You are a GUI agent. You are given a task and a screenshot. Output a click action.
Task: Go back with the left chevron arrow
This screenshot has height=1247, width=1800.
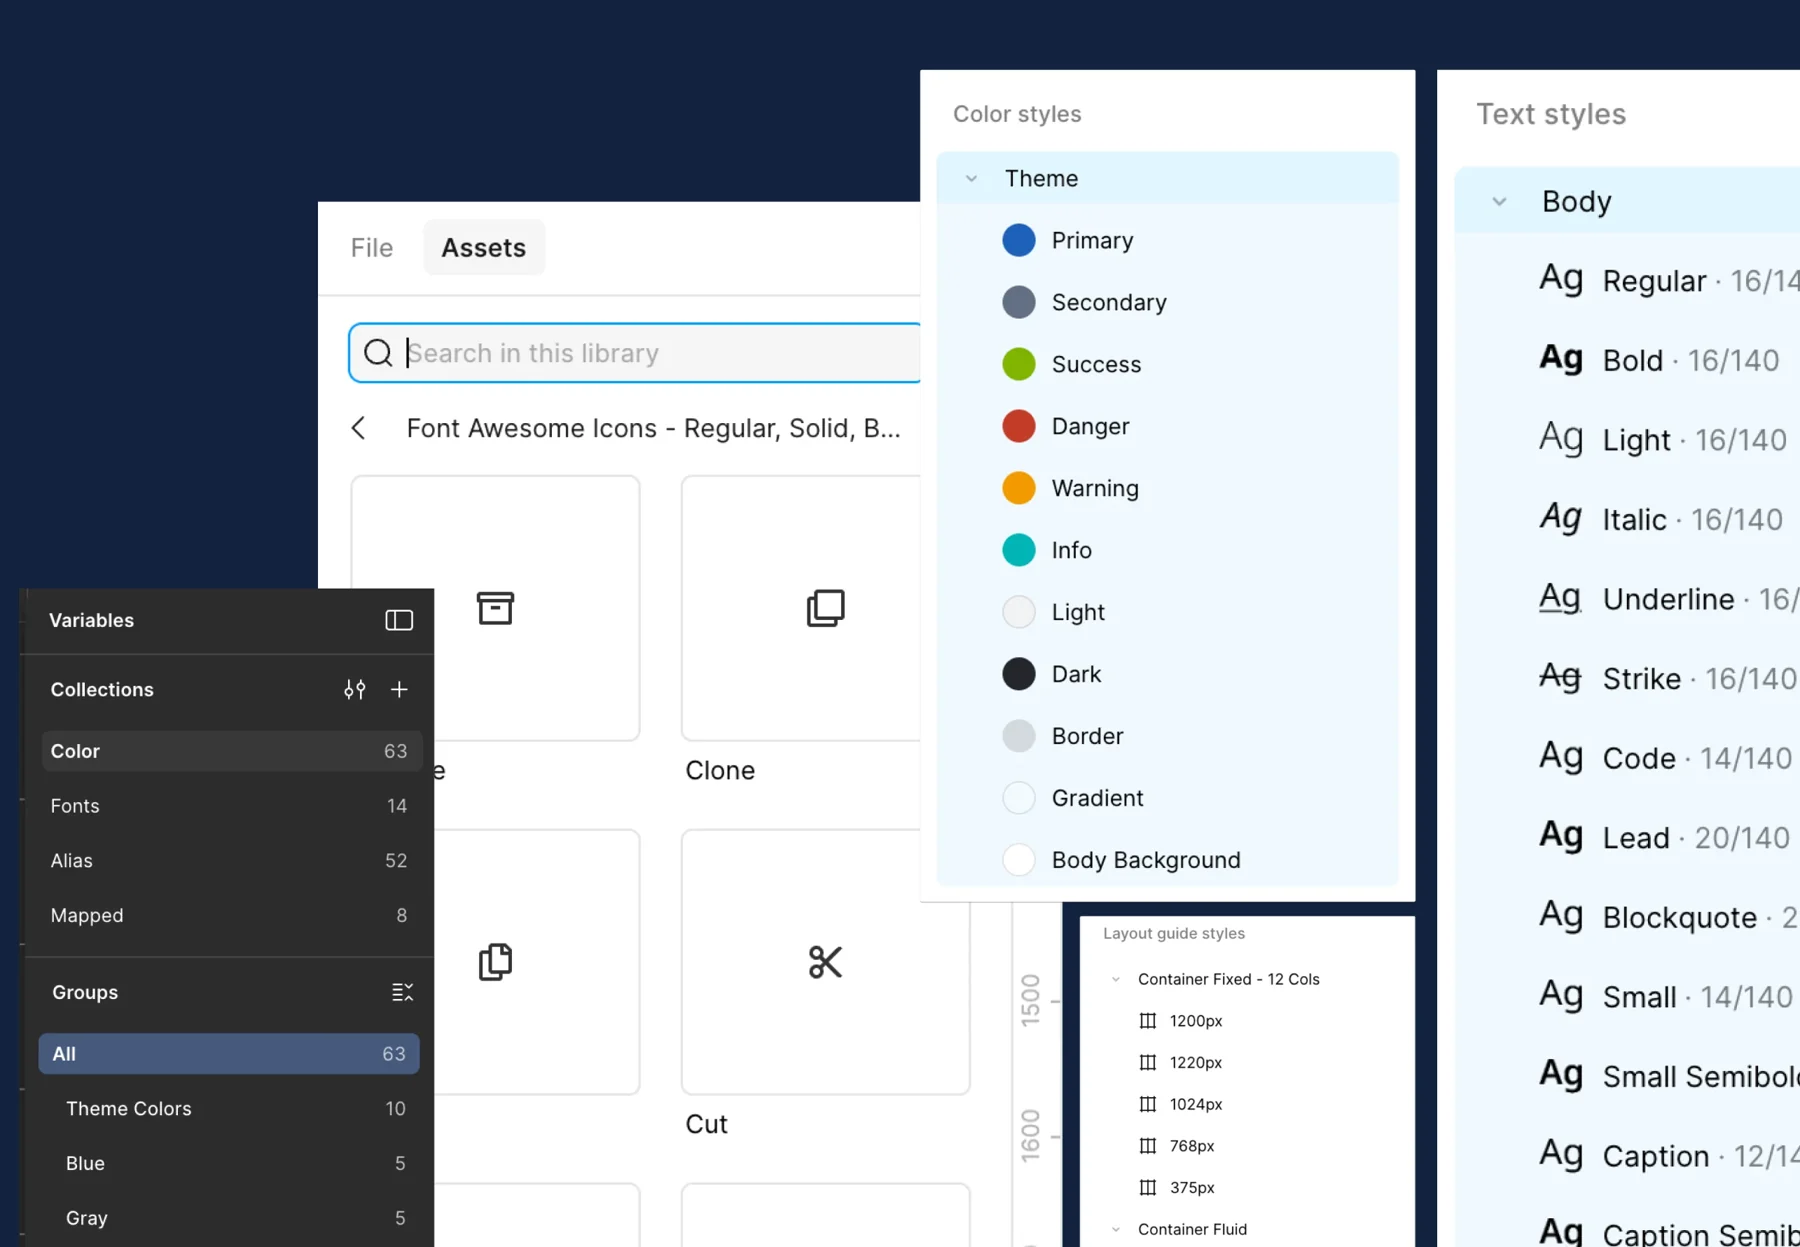coord(358,428)
